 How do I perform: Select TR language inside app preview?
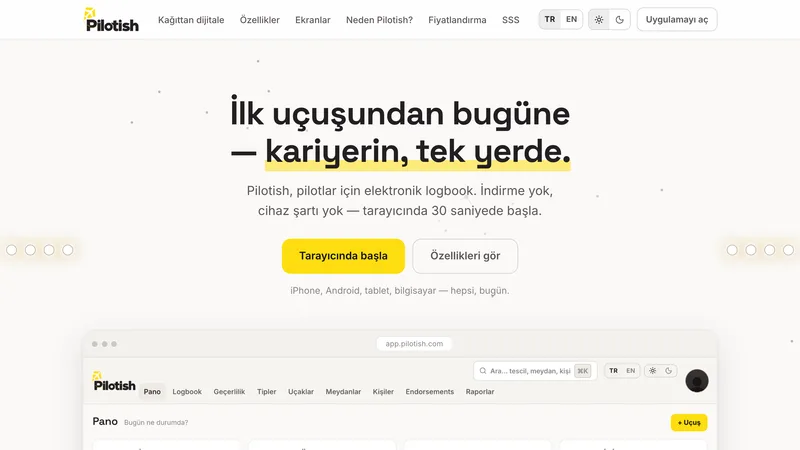coord(613,371)
